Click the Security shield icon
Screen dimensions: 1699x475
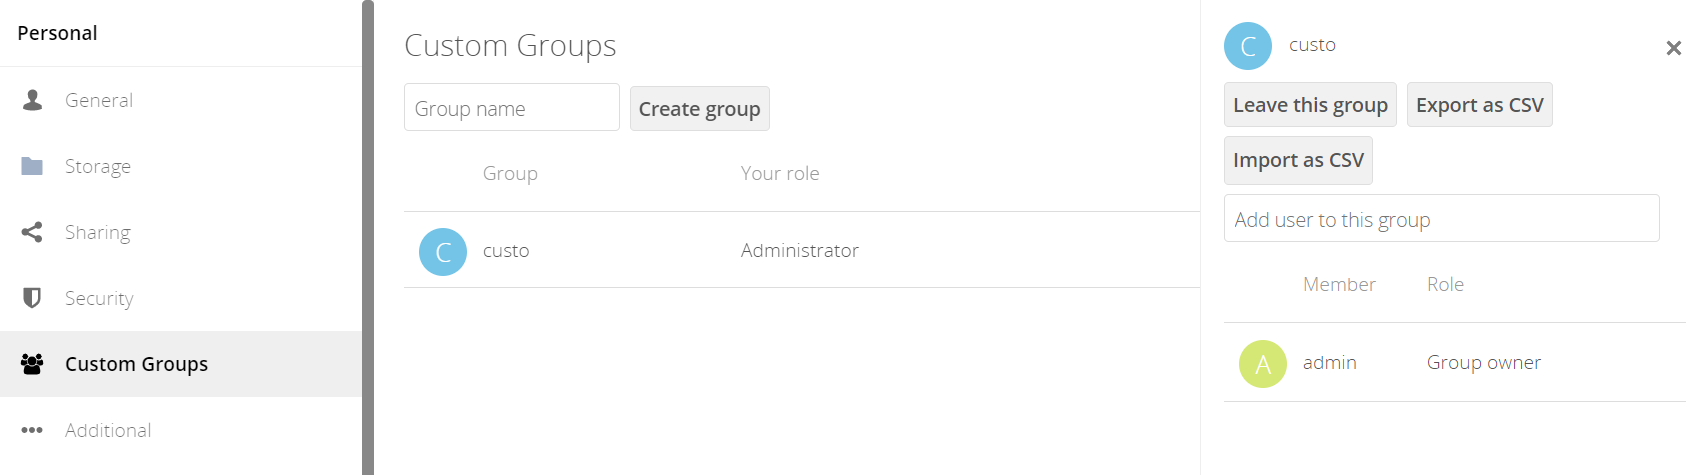tap(32, 298)
